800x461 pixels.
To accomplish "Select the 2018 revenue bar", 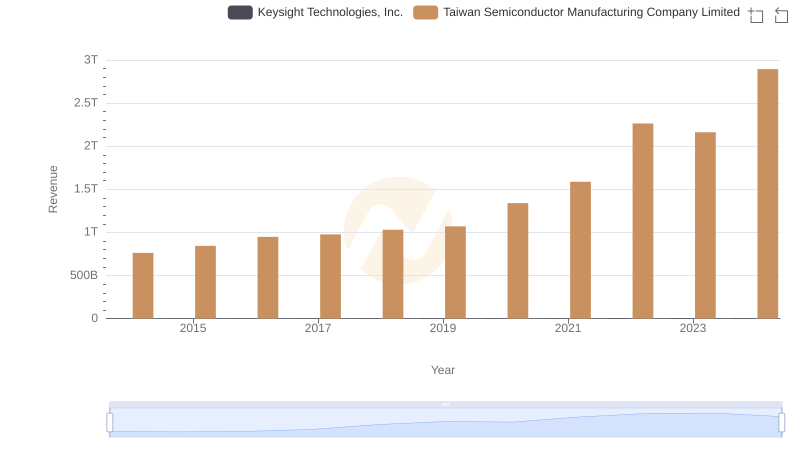I will [x=393, y=274].
